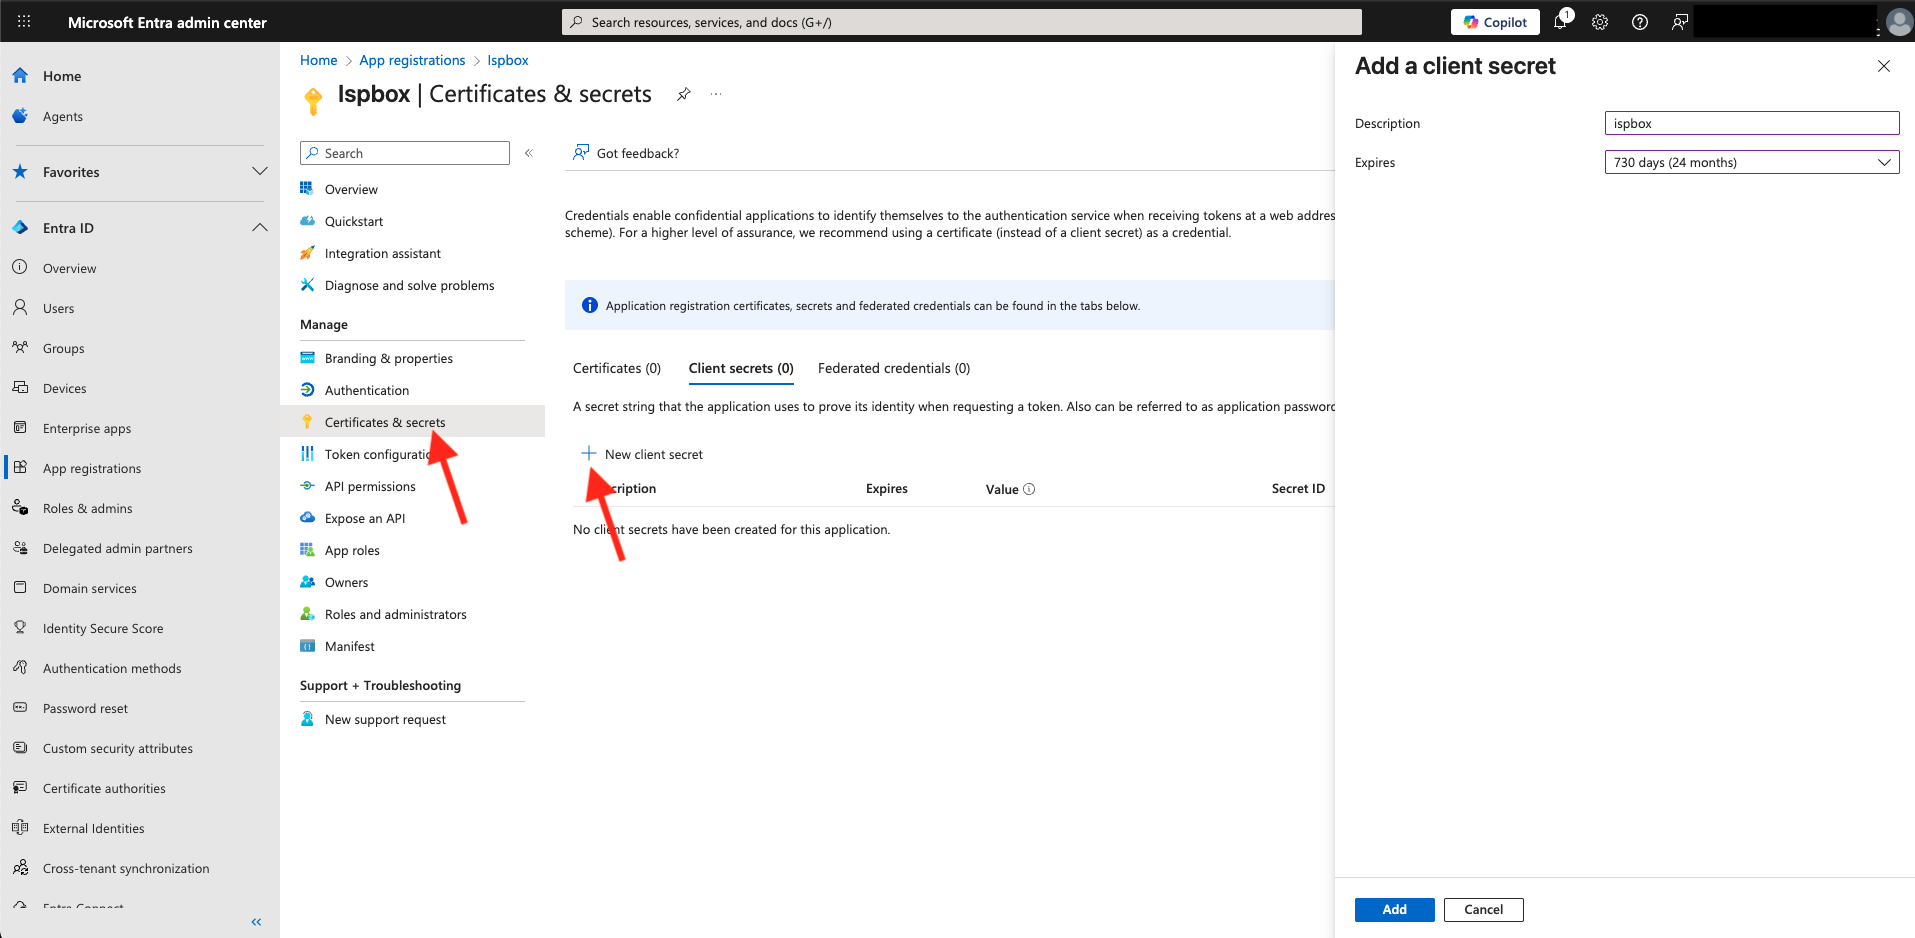The image size is (1915, 938).
Task: Open the notifications bell icon
Action: [1560, 22]
